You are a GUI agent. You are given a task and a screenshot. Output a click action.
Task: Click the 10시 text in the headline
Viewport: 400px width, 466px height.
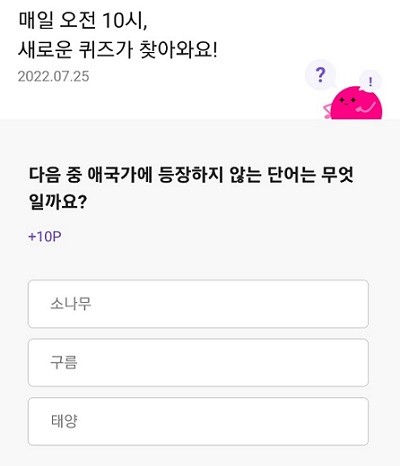point(125,21)
